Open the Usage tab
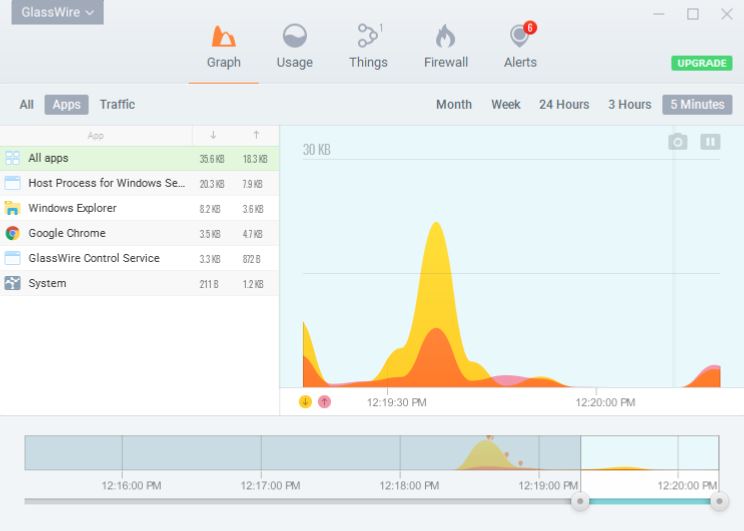This screenshot has width=744, height=531. 295,47
